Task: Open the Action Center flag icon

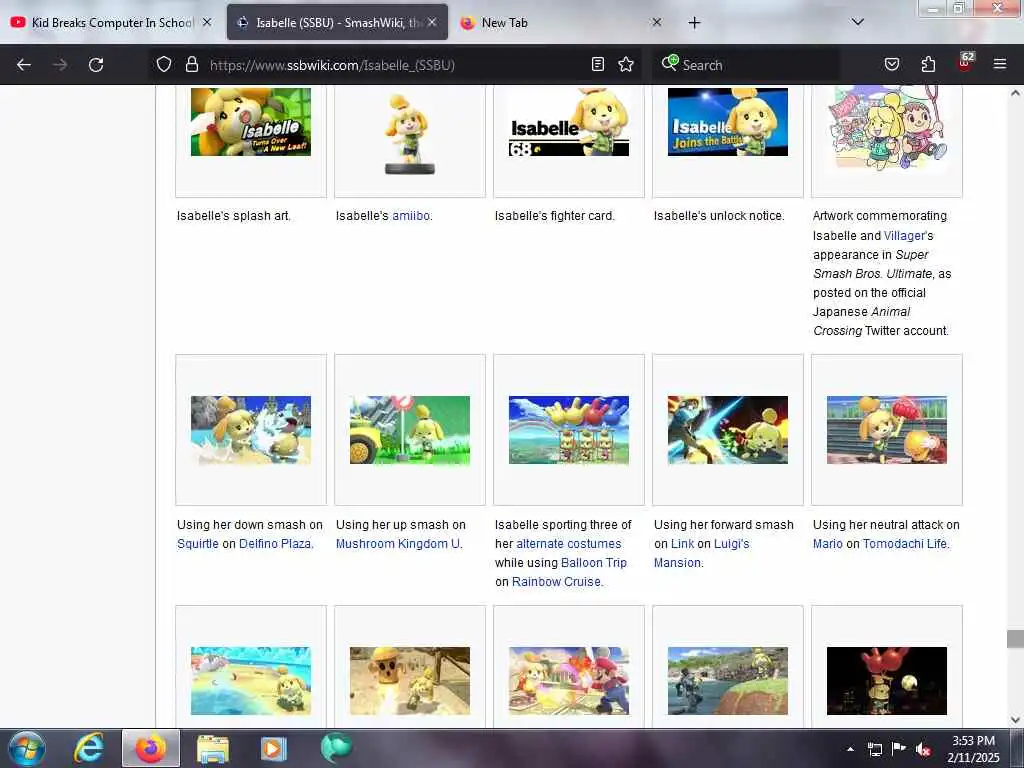Action: (x=899, y=748)
